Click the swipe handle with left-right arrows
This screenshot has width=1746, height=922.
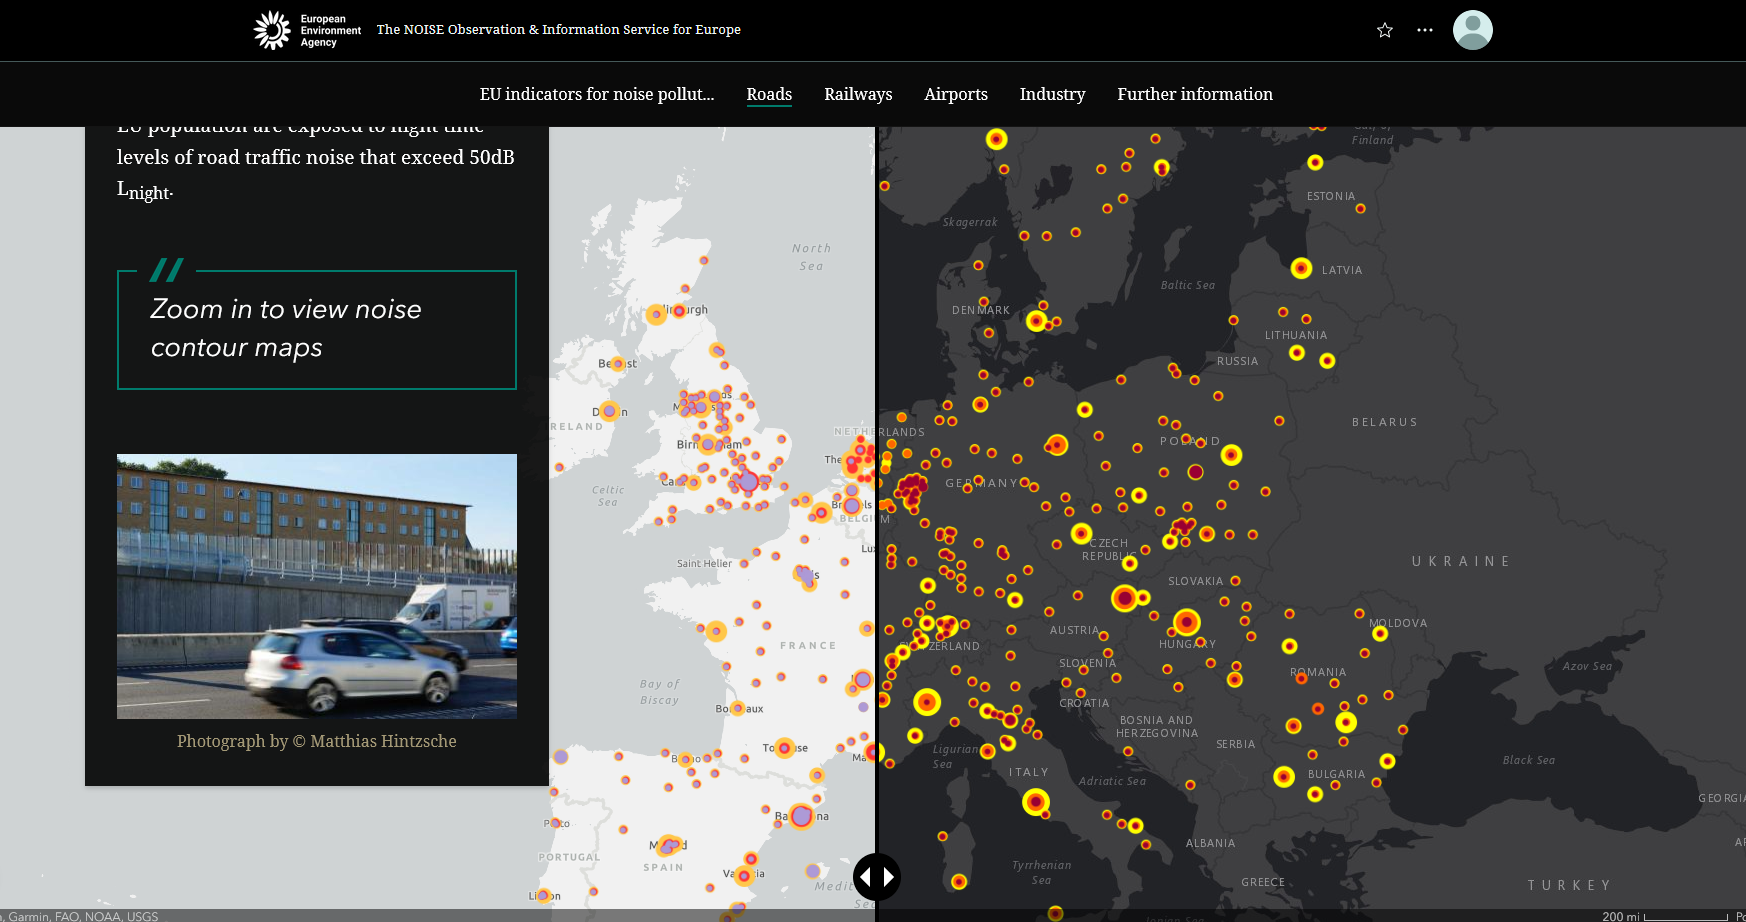877,877
